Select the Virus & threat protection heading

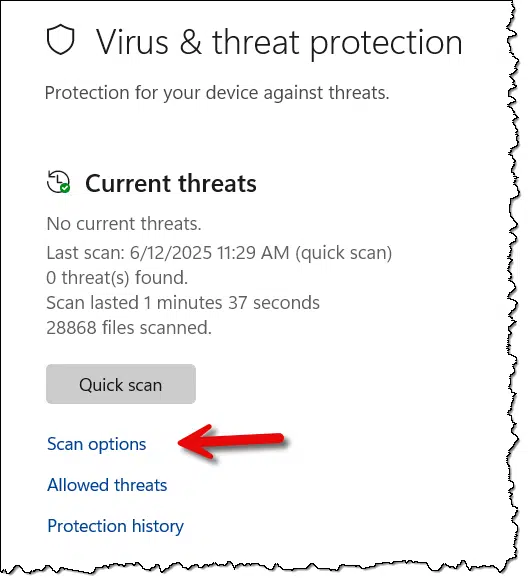tap(279, 43)
